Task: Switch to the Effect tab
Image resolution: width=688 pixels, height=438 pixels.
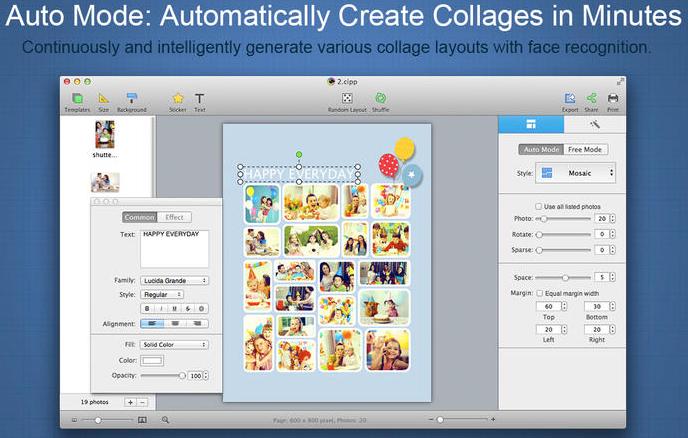Action: pyautogui.click(x=174, y=217)
